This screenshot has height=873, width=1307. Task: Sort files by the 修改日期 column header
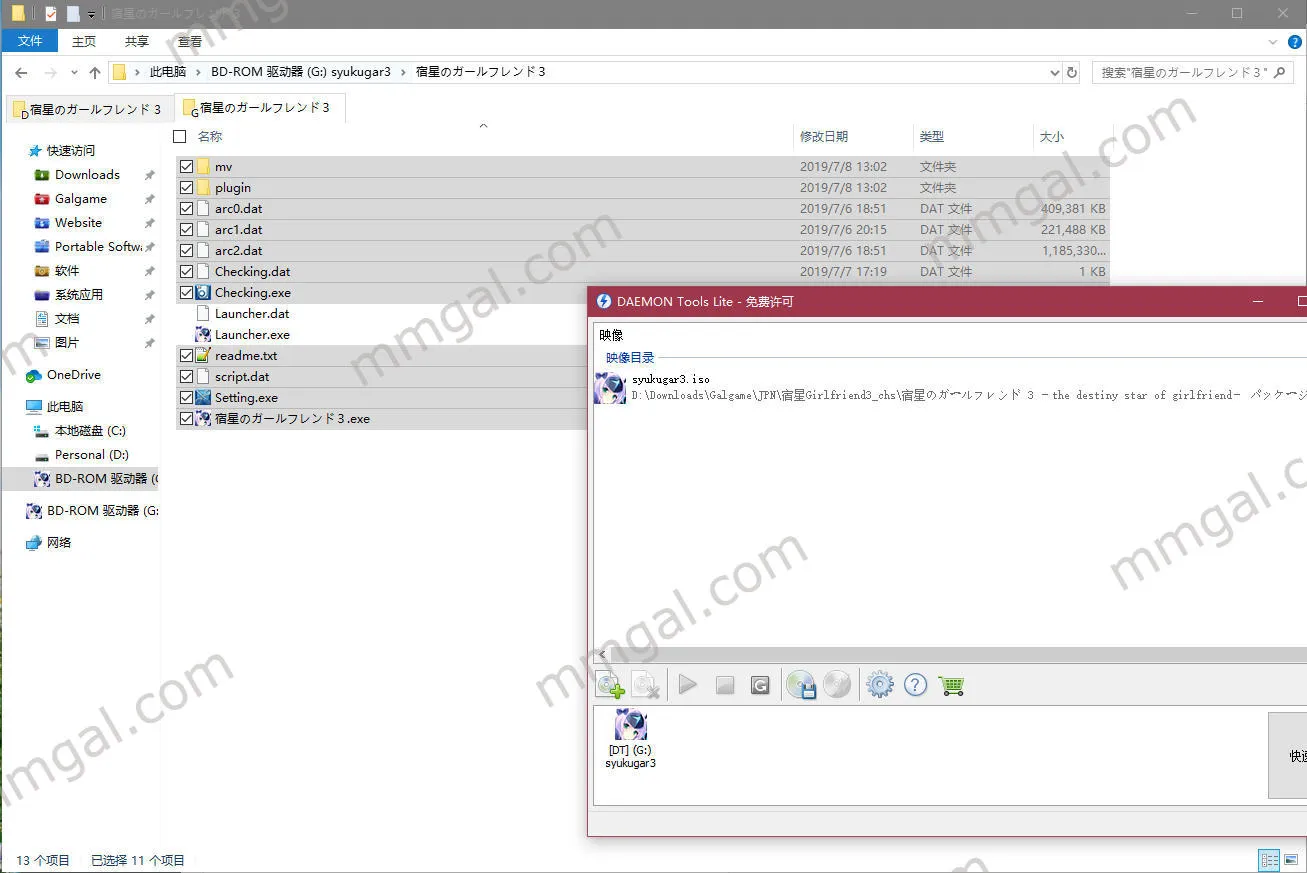pos(824,136)
